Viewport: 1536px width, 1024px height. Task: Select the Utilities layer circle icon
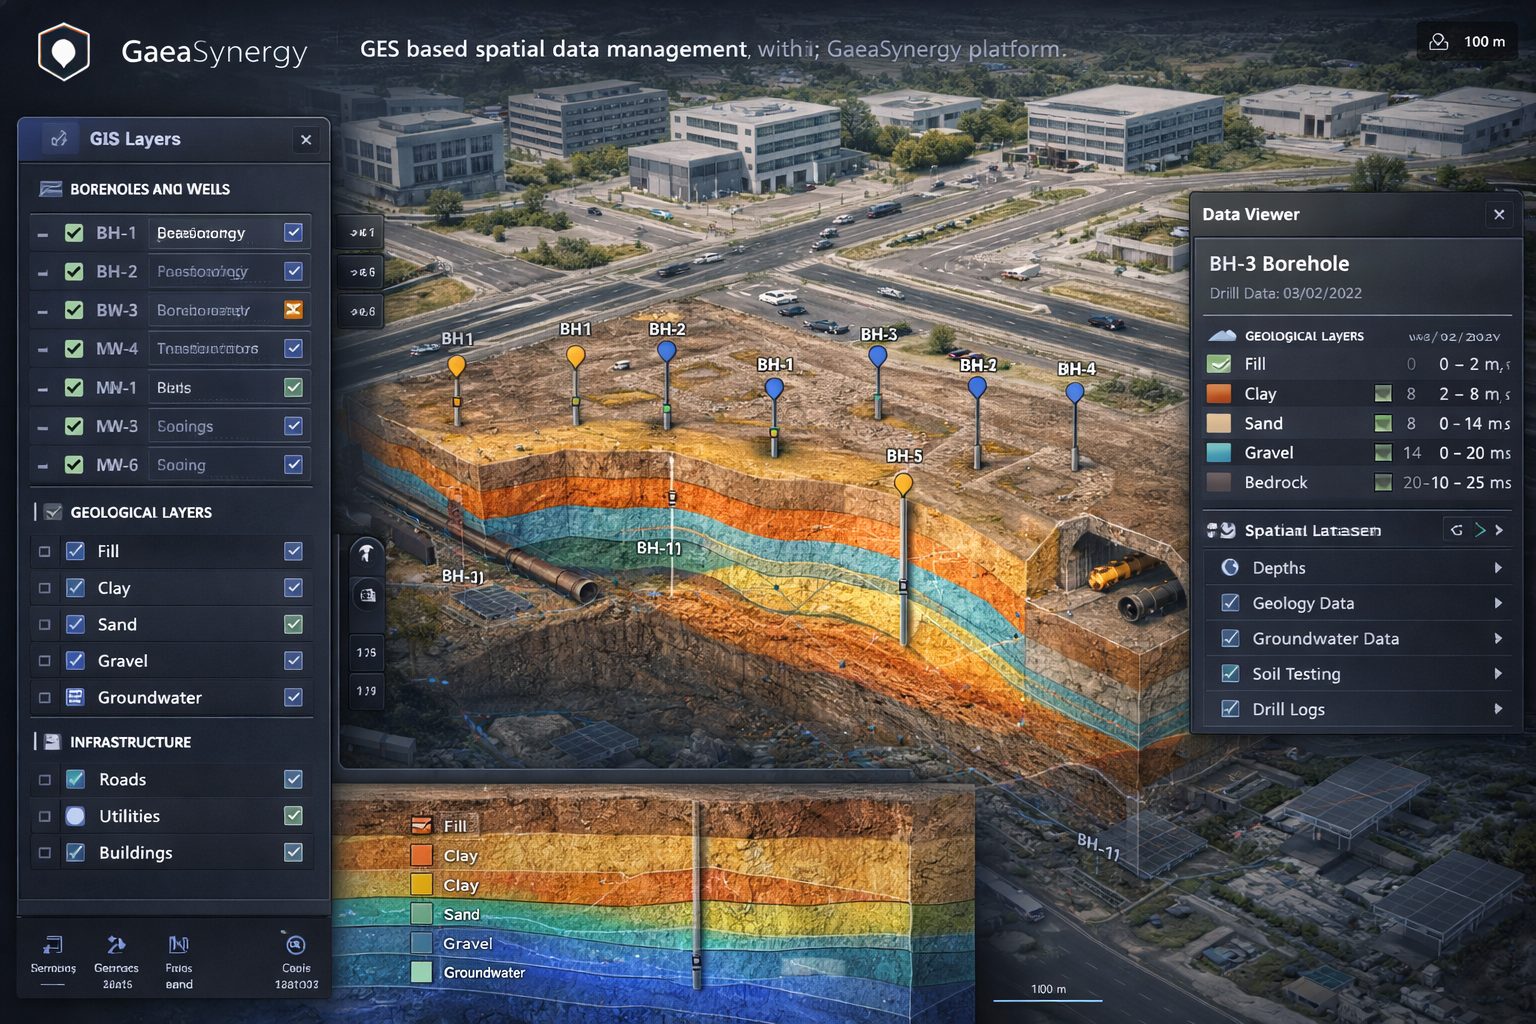point(75,816)
